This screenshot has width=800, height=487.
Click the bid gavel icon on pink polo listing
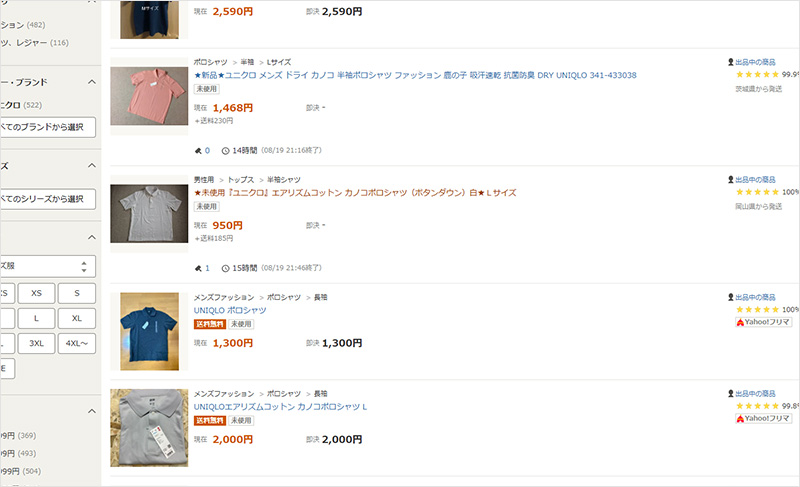[x=198, y=150]
